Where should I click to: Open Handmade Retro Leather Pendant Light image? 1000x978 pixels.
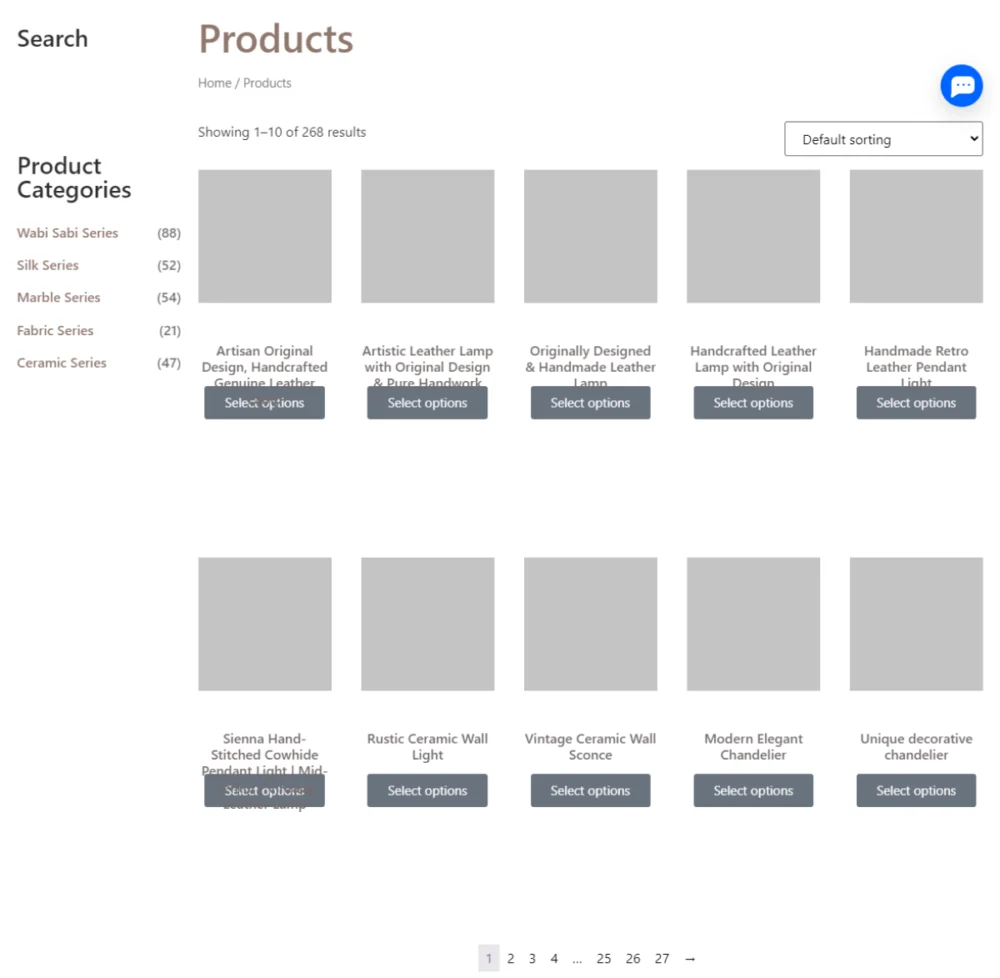click(916, 236)
